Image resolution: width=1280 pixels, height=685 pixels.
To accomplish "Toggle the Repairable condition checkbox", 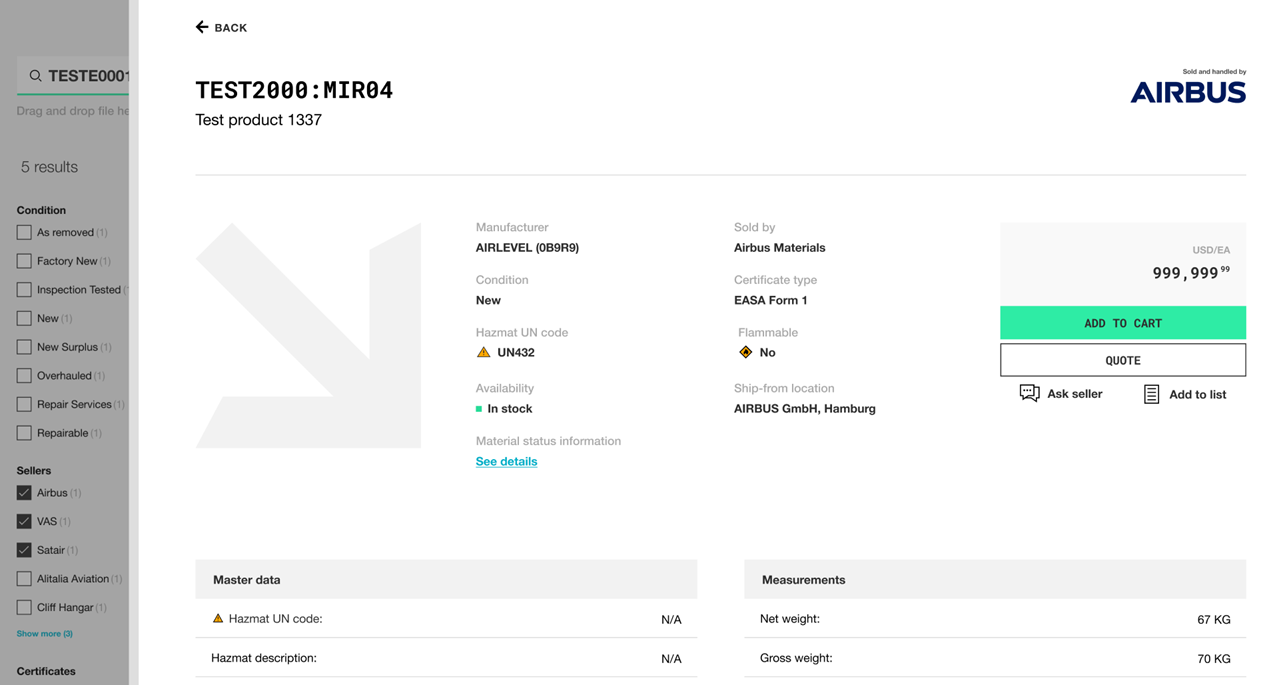I will pyautogui.click(x=24, y=433).
